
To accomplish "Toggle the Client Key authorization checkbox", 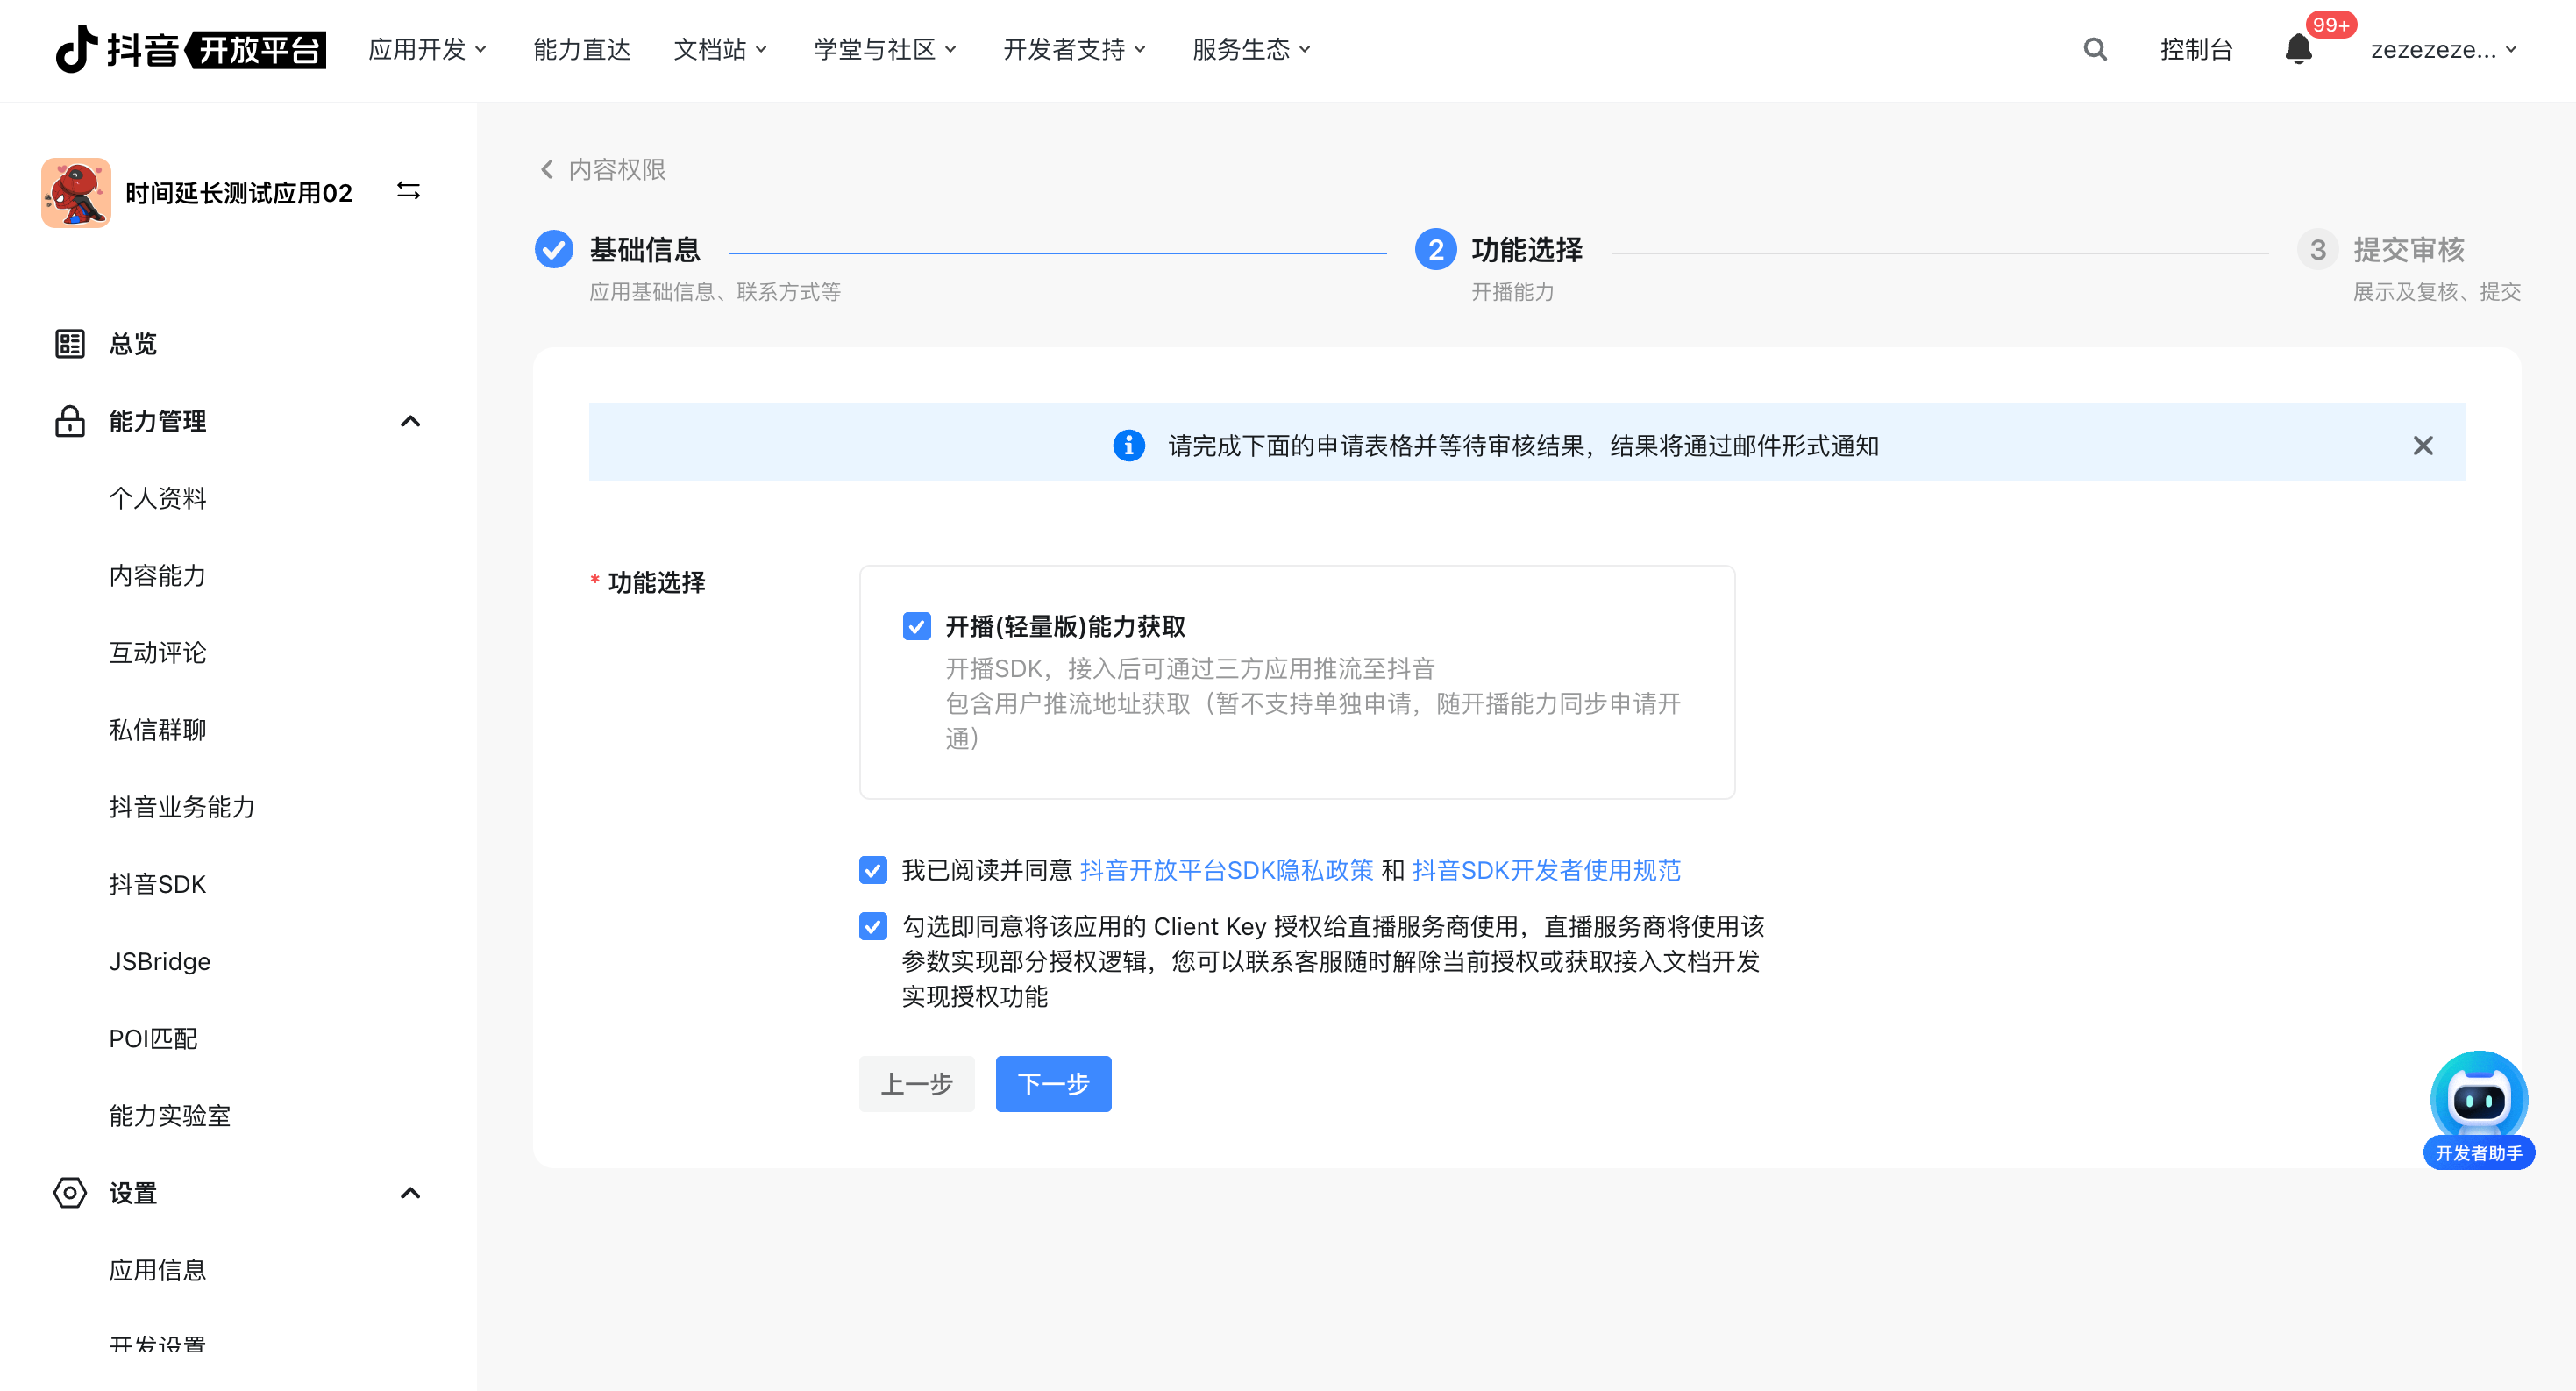I will click(x=873, y=927).
